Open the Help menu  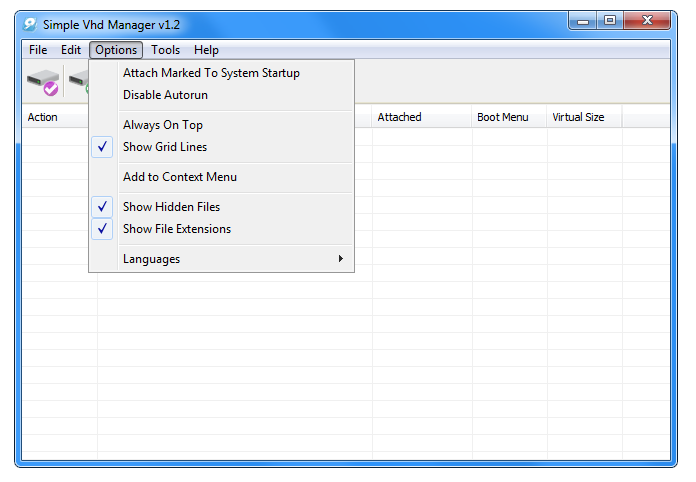click(206, 50)
